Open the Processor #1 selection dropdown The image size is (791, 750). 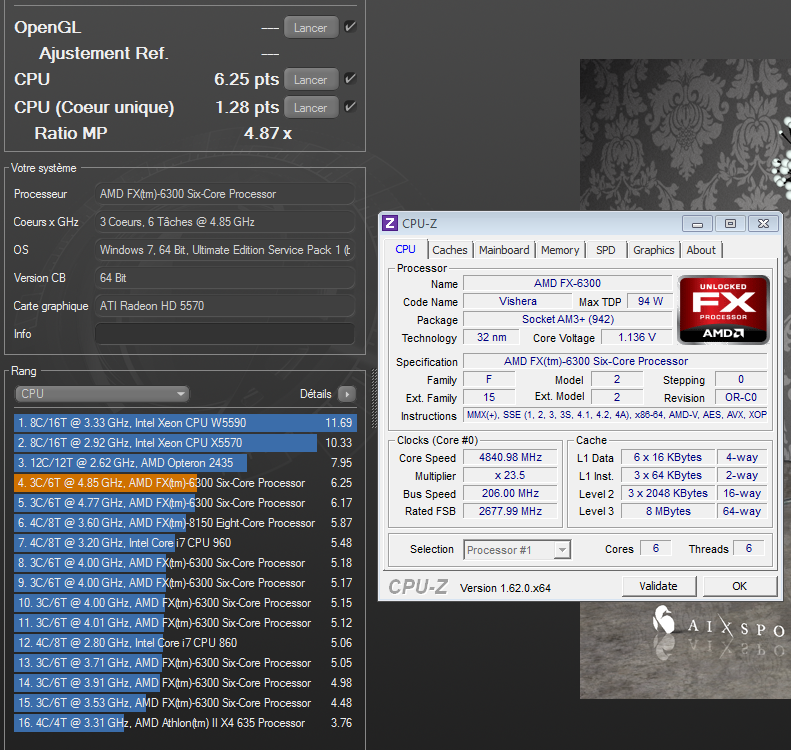click(x=517, y=549)
